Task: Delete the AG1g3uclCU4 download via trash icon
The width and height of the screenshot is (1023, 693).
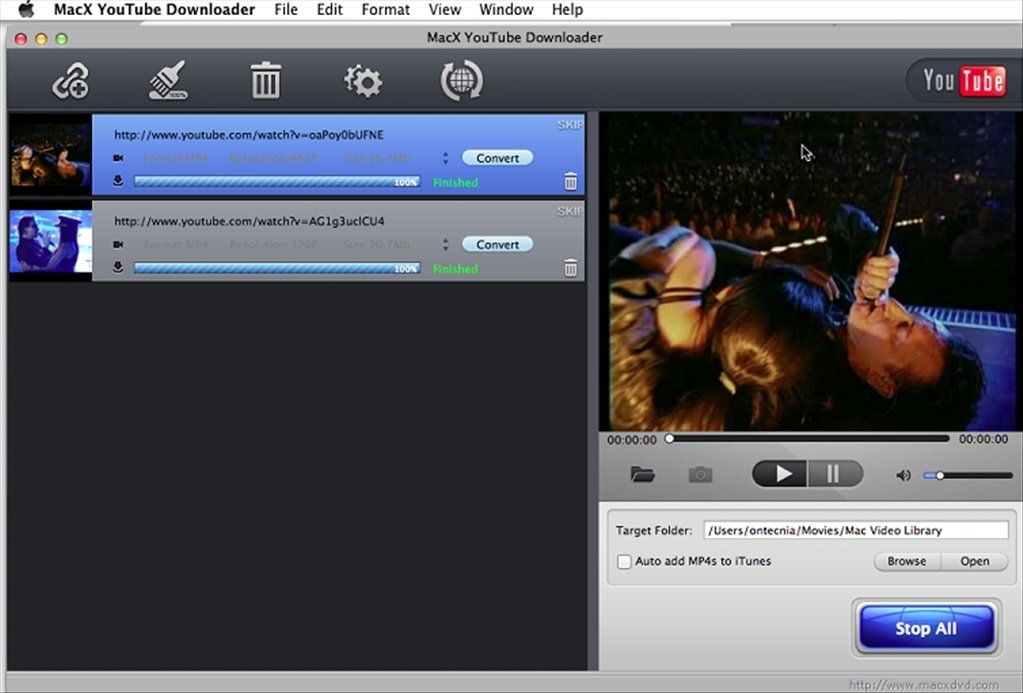Action: (571, 268)
